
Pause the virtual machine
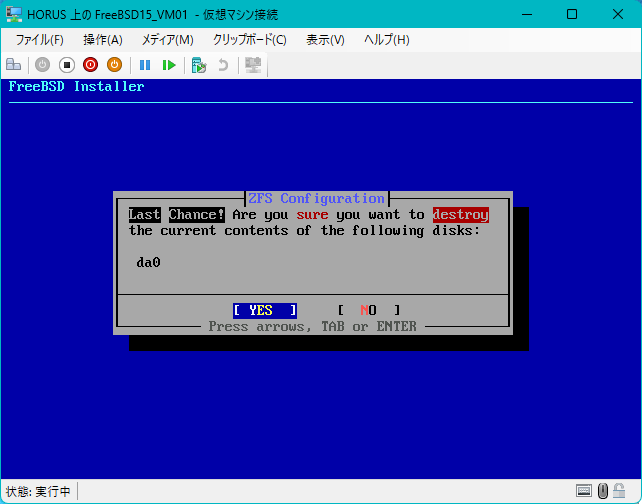[145, 65]
